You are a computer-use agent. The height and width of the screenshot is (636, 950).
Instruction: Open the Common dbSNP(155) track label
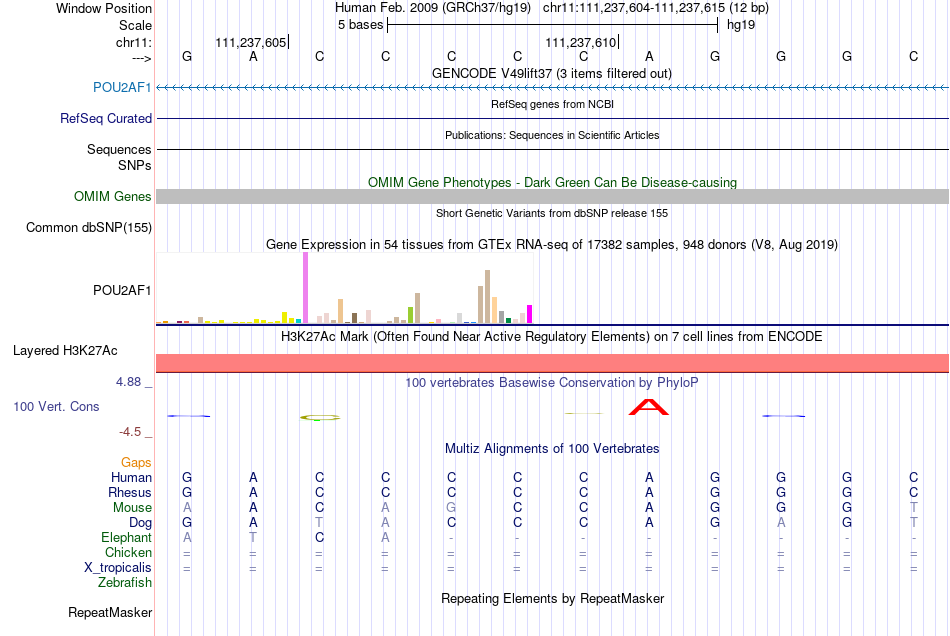[88, 228]
